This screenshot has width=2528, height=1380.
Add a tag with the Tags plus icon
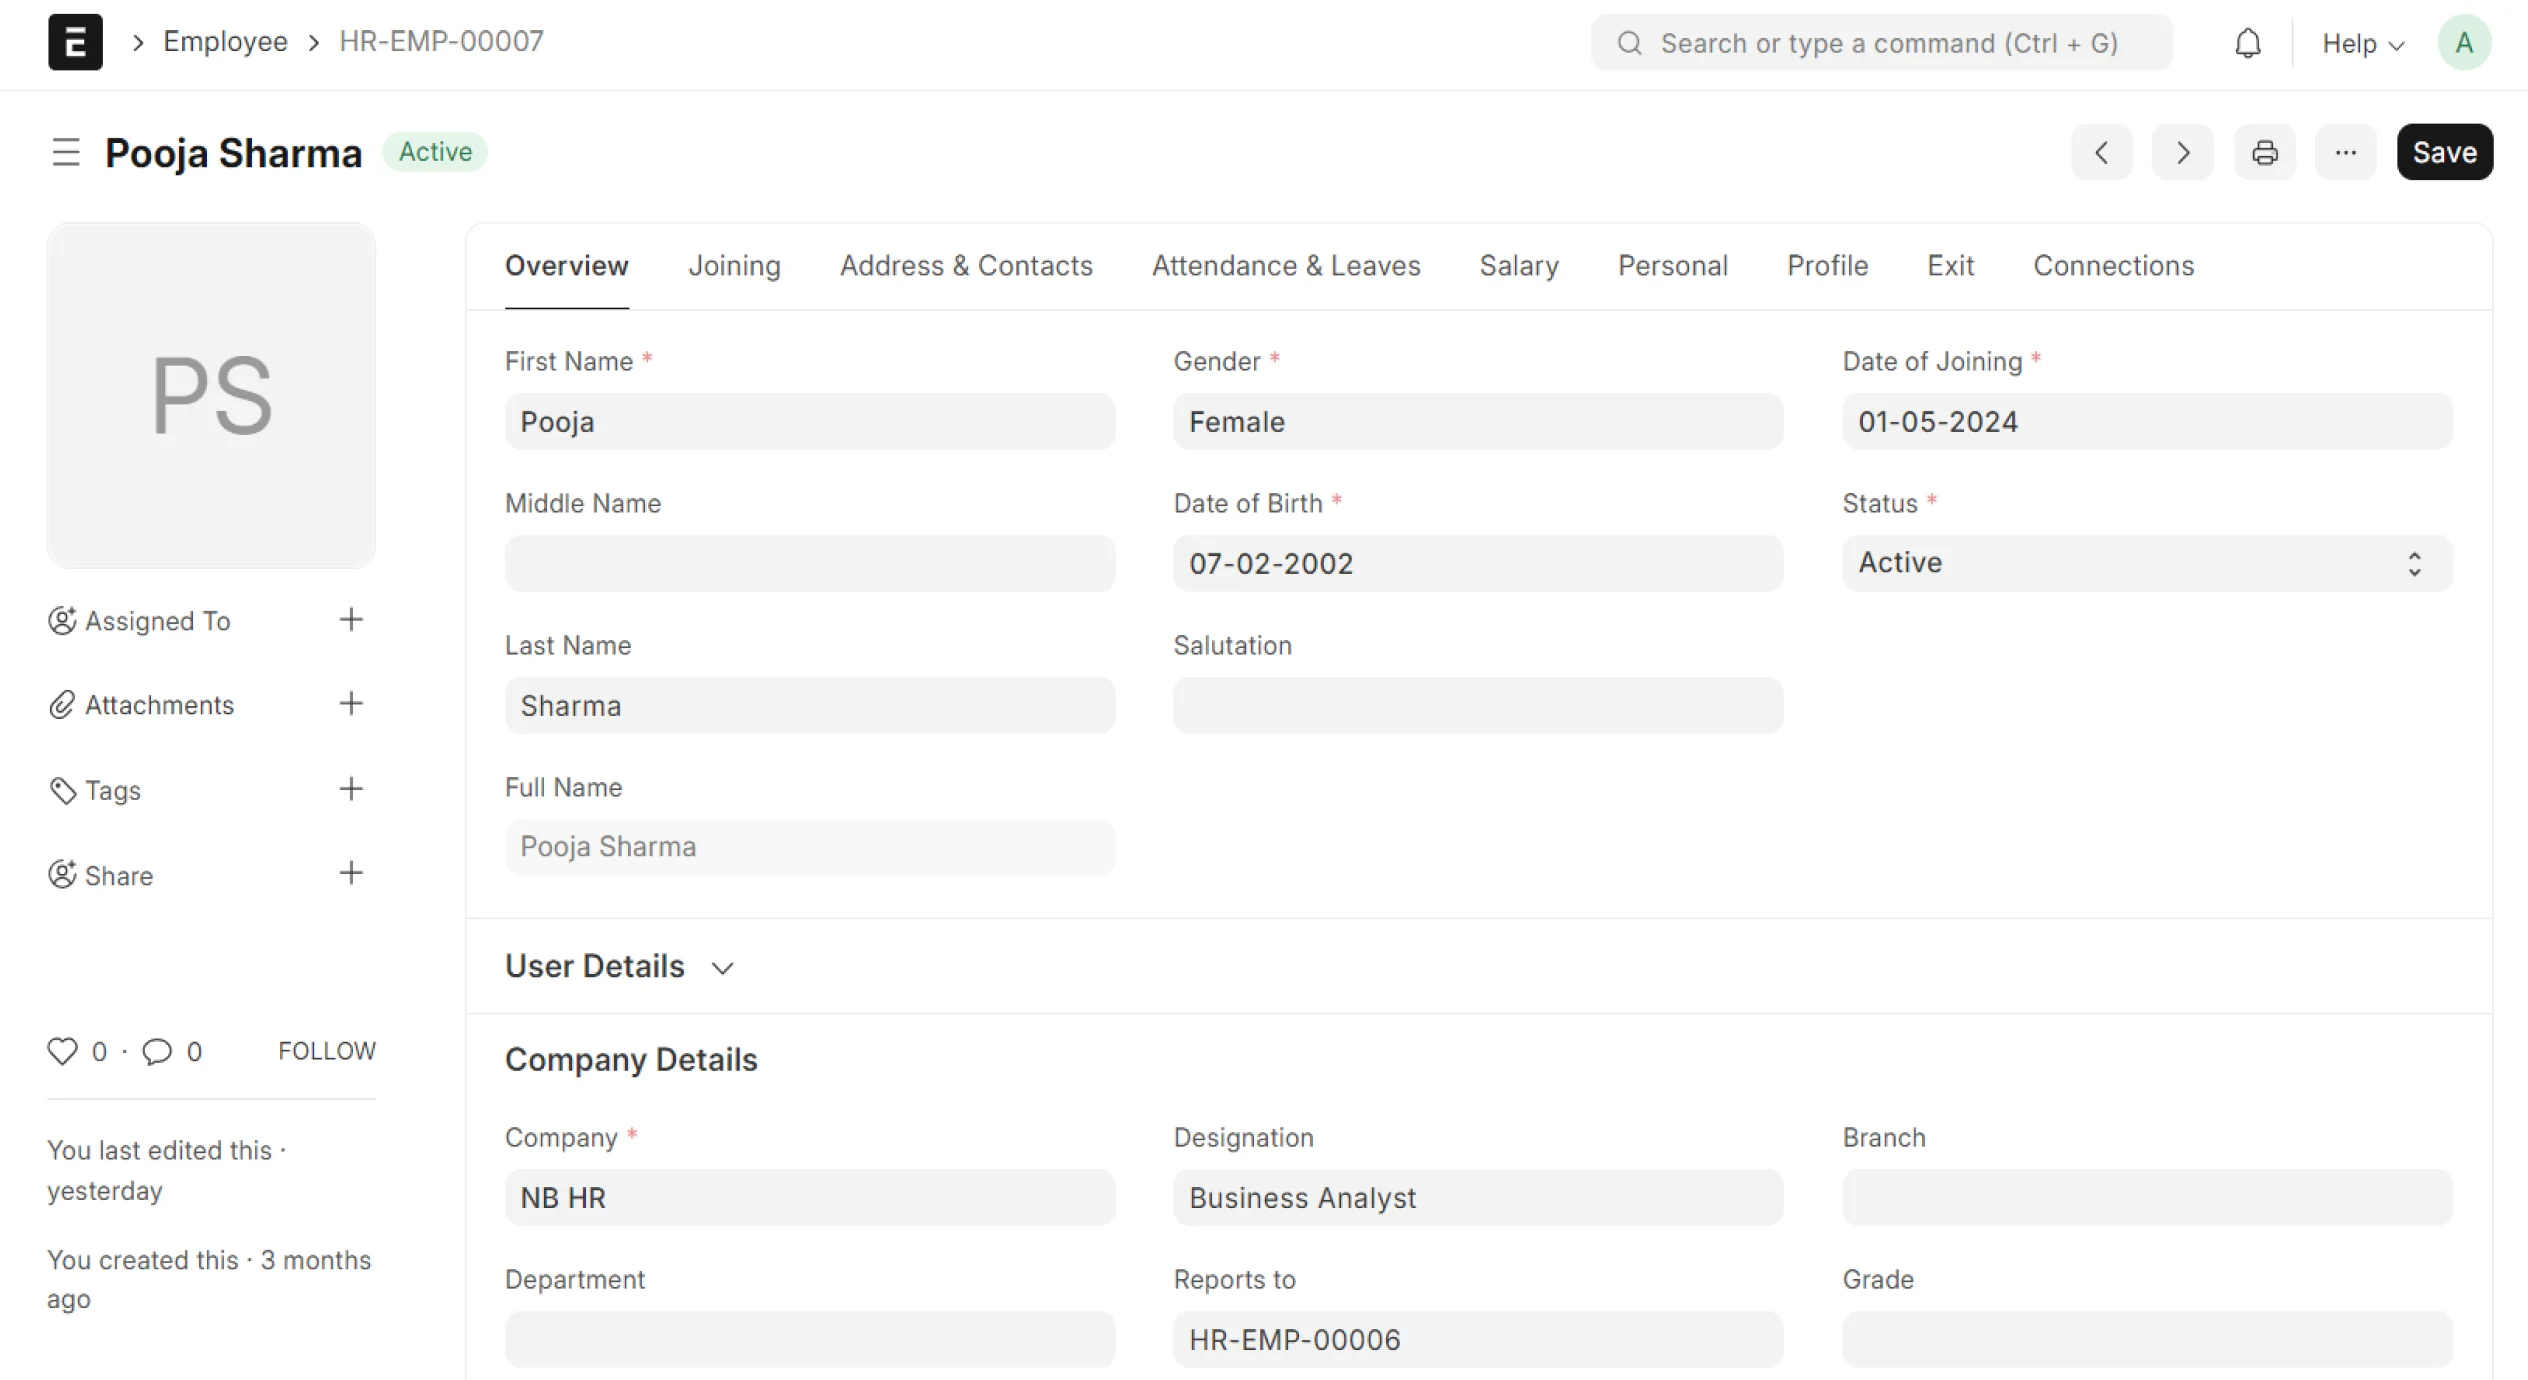pyautogui.click(x=351, y=789)
